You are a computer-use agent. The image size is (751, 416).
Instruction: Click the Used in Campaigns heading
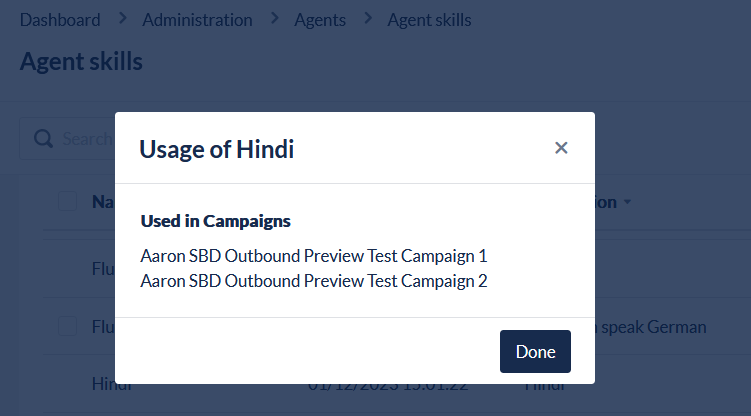tap(215, 220)
